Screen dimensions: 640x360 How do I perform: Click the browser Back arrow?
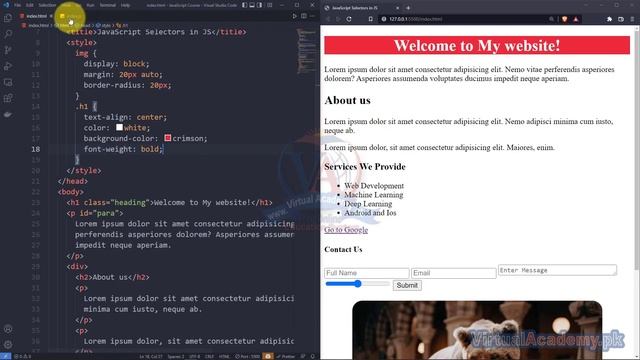(x=328, y=19)
